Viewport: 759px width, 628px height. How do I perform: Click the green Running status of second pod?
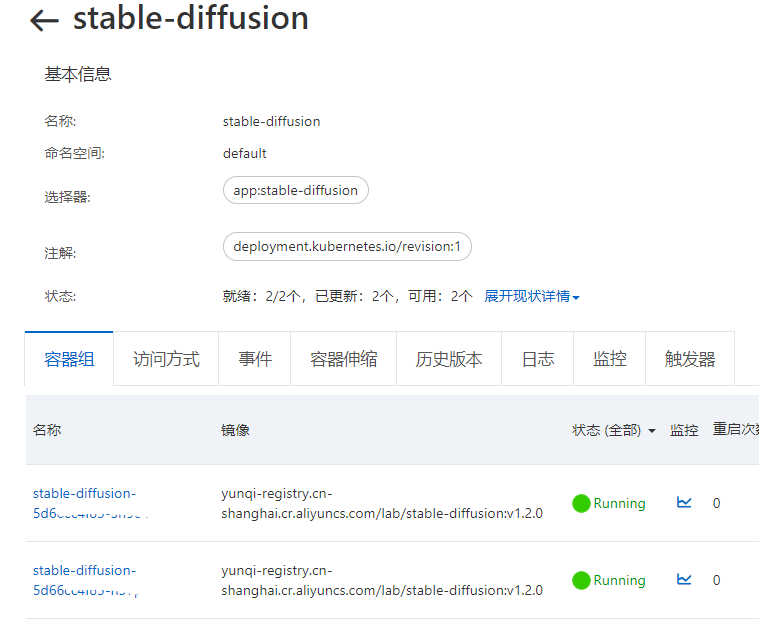(x=608, y=580)
